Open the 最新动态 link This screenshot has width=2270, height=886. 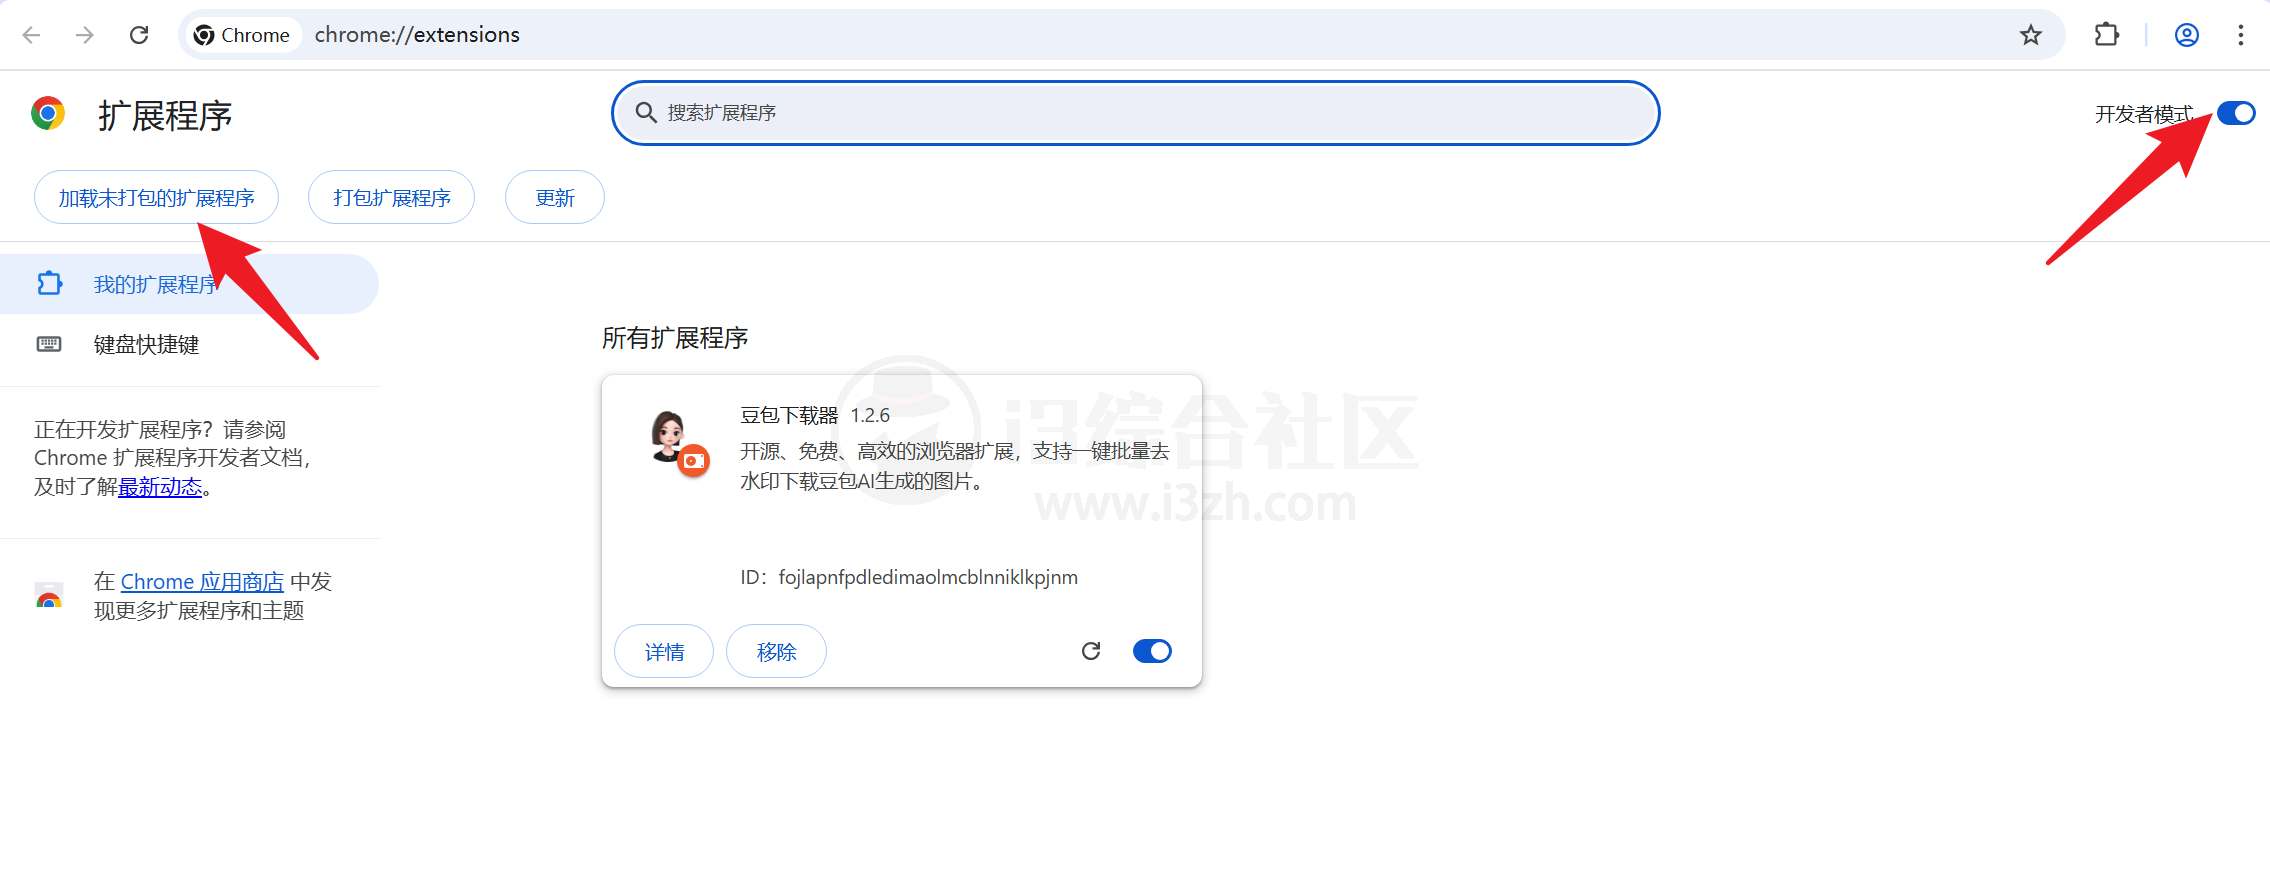pyautogui.click(x=160, y=487)
